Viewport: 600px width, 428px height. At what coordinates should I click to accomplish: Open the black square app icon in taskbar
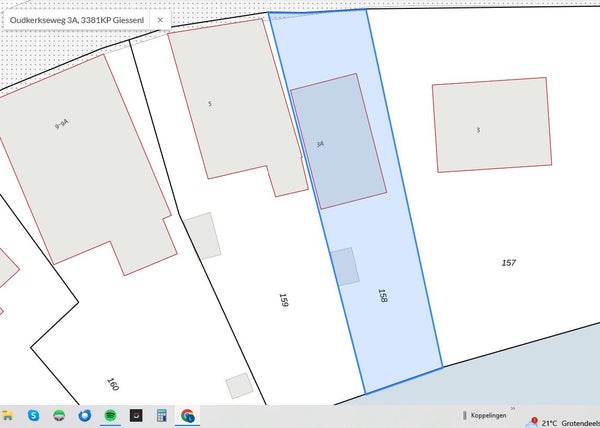136,415
